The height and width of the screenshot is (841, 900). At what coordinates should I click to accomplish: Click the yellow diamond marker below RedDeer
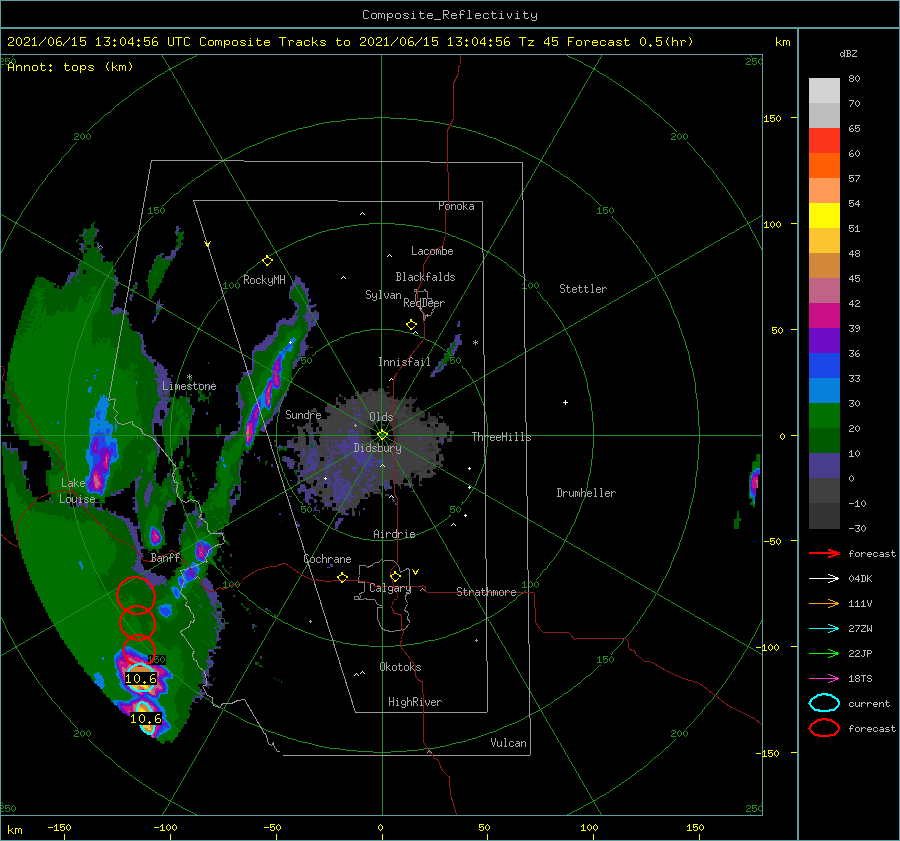411,325
